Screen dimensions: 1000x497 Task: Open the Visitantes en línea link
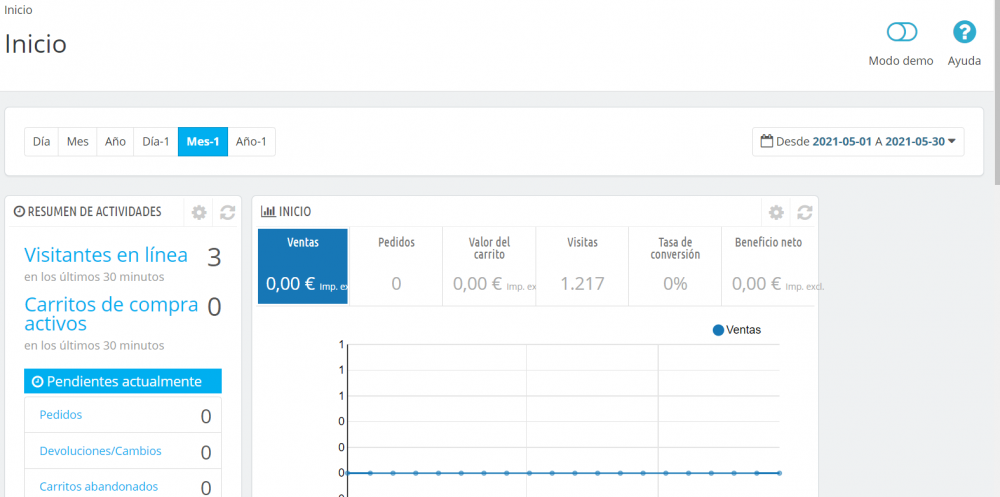(x=106, y=255)
